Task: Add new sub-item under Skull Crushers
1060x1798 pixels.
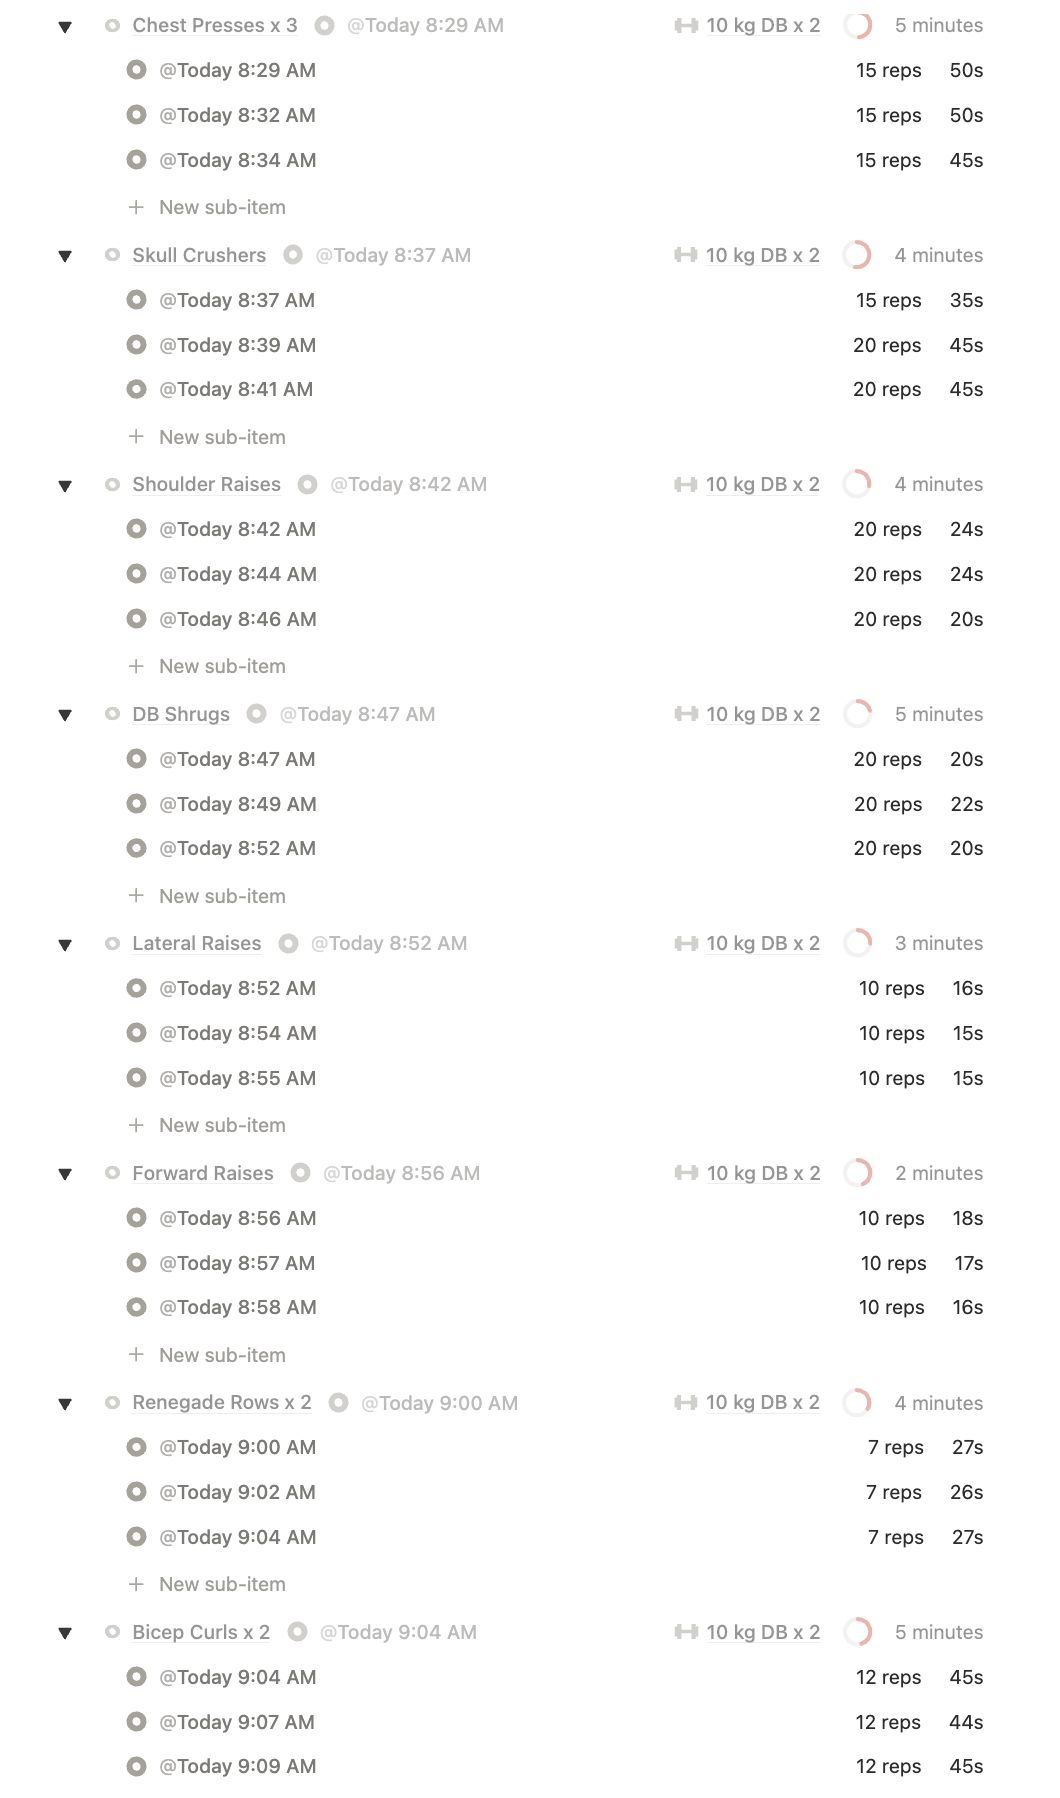Action: click(x=221, y=437)
